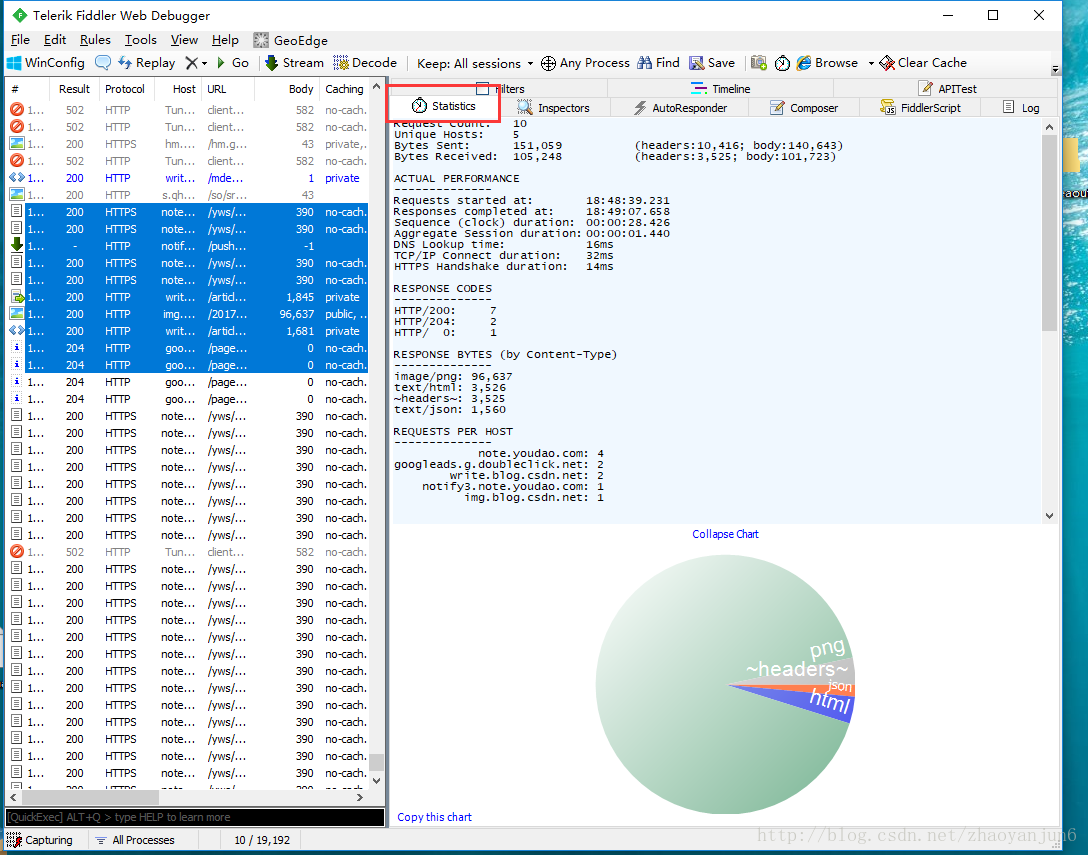
Task: Sort sessions by the Result column
Action: click(x=74, y=89)
